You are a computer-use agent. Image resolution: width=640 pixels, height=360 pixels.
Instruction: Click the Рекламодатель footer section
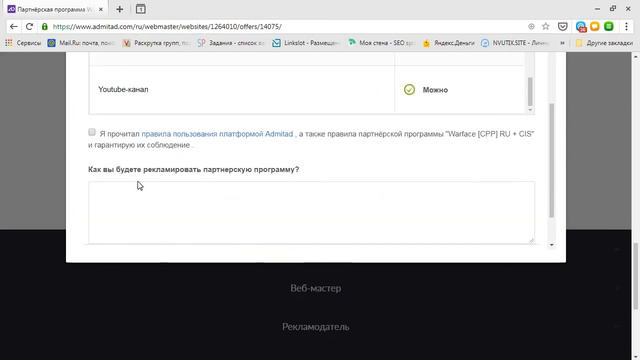pos(316,327)
